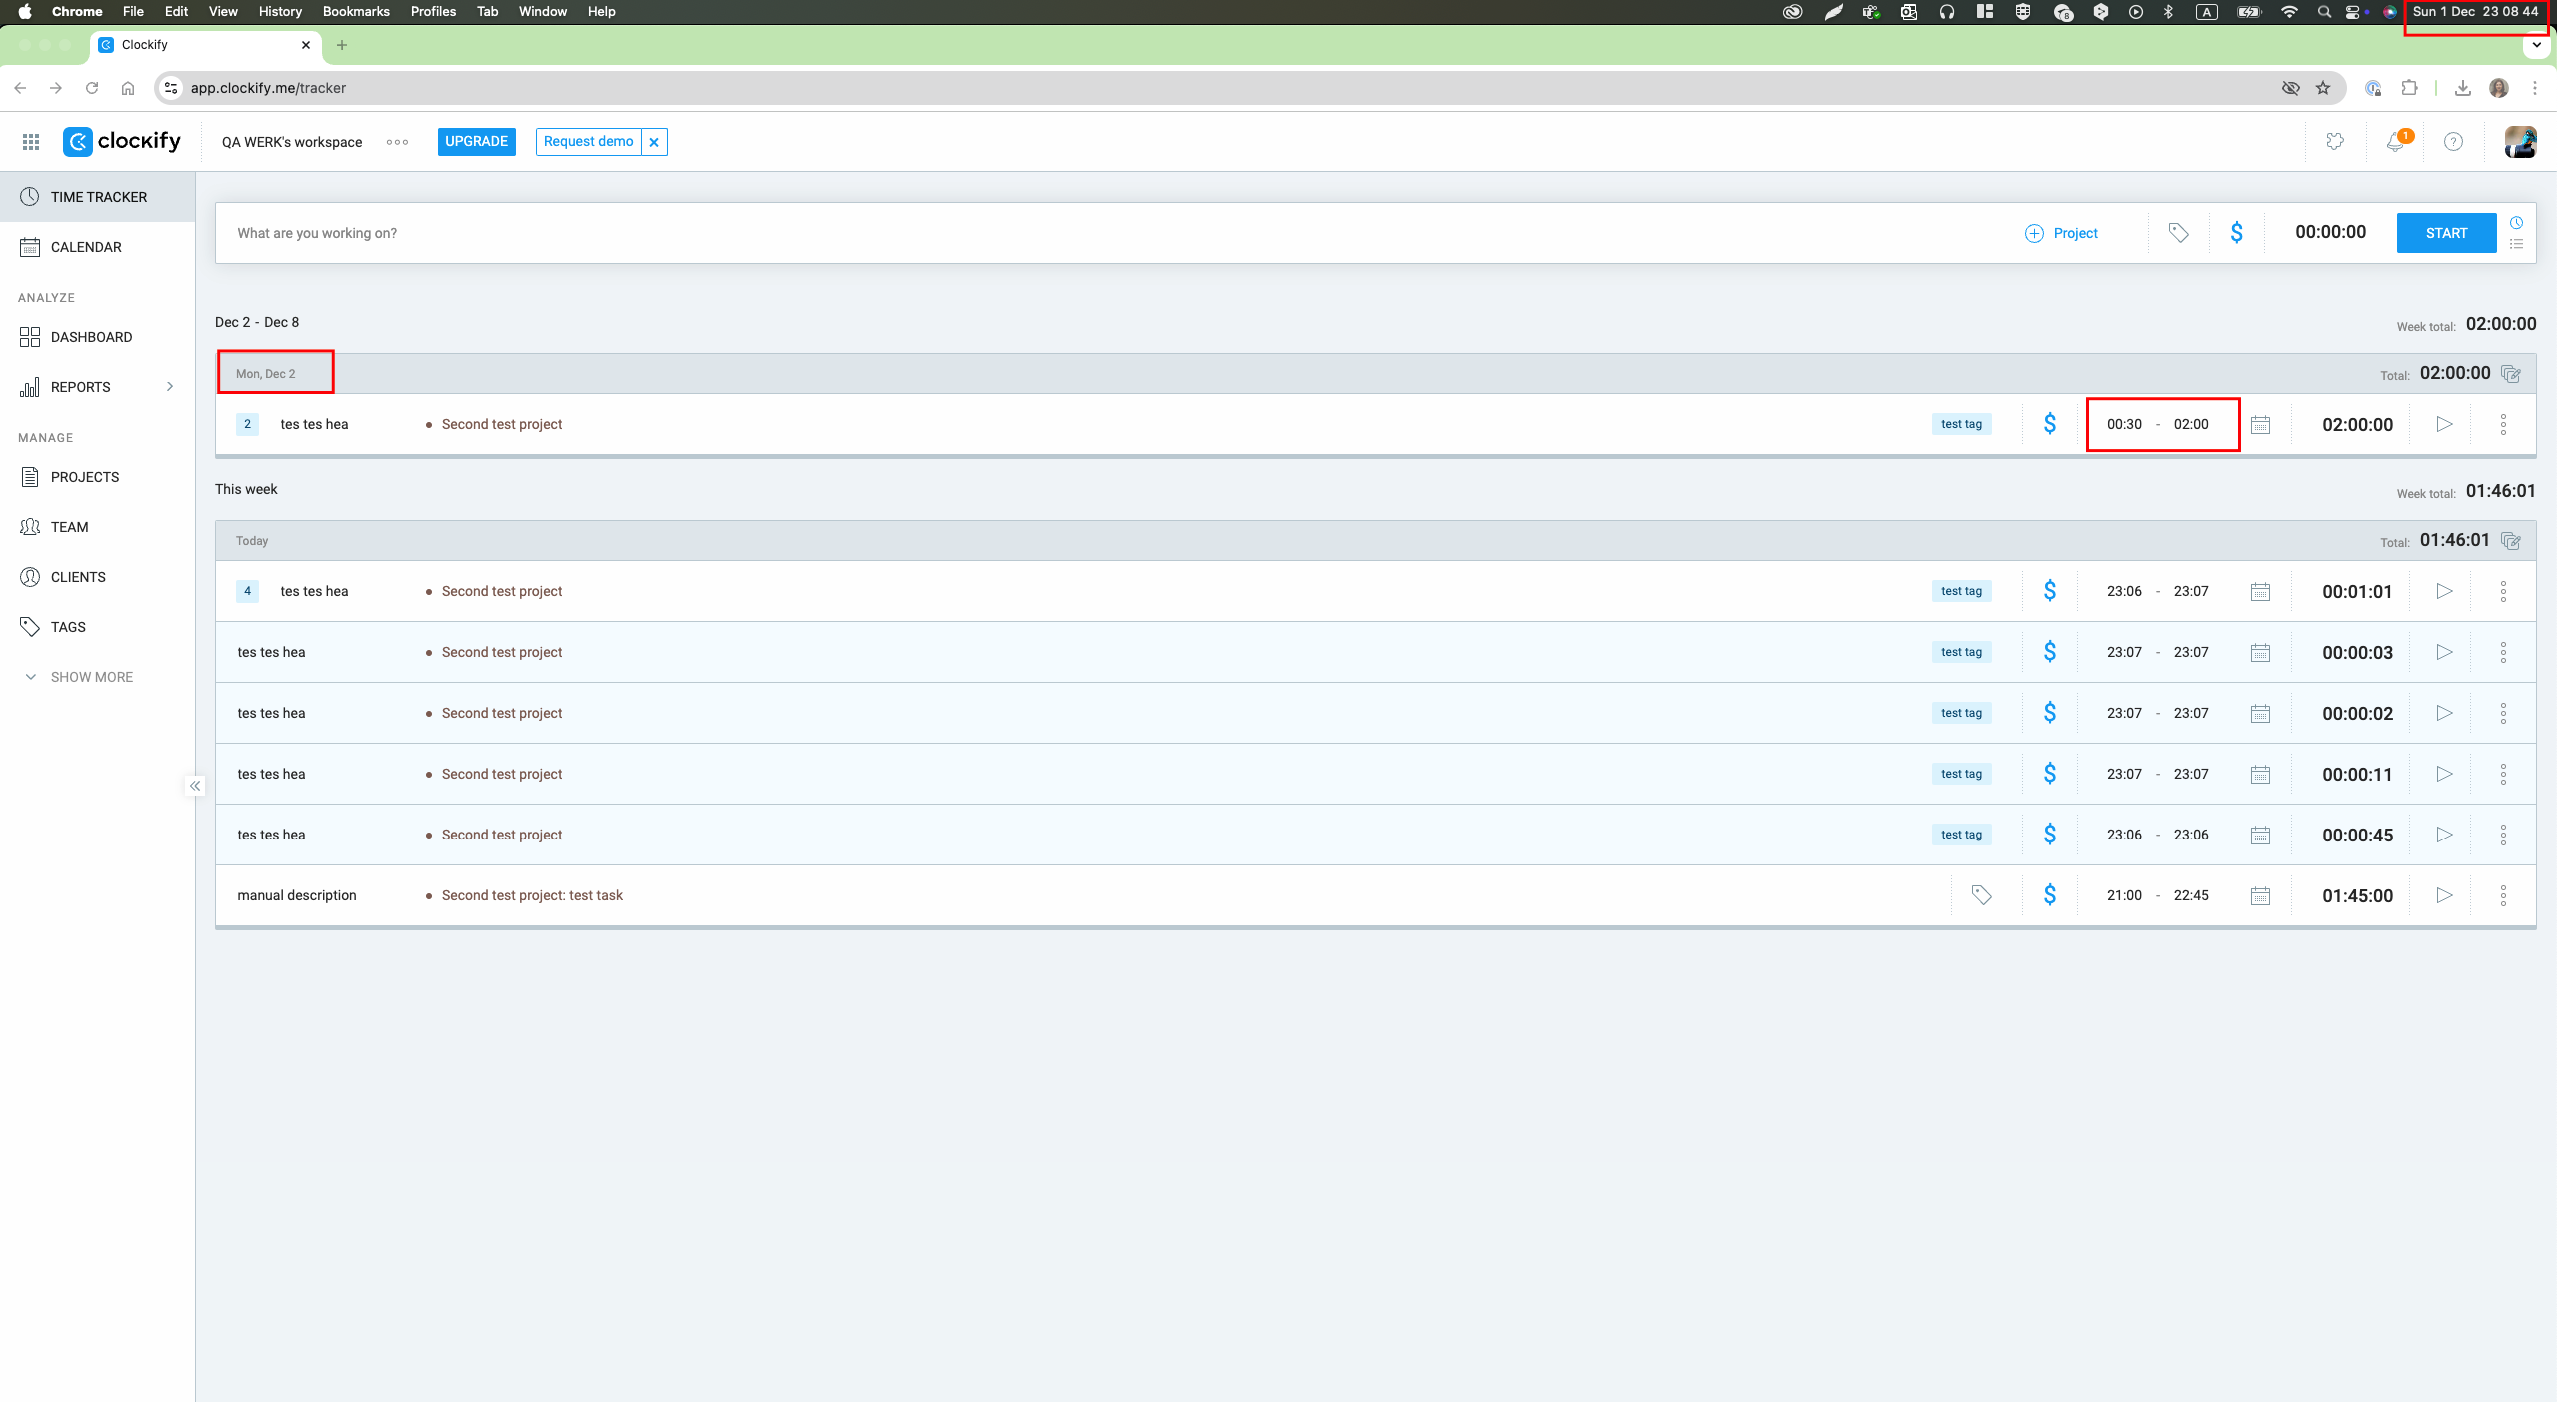Toggle billable on 00:00:11 entry

2050,774
